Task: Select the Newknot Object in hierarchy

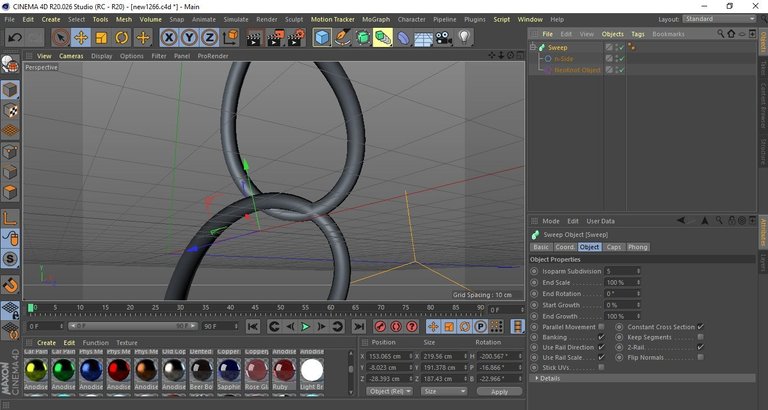Action: [577, 70]
